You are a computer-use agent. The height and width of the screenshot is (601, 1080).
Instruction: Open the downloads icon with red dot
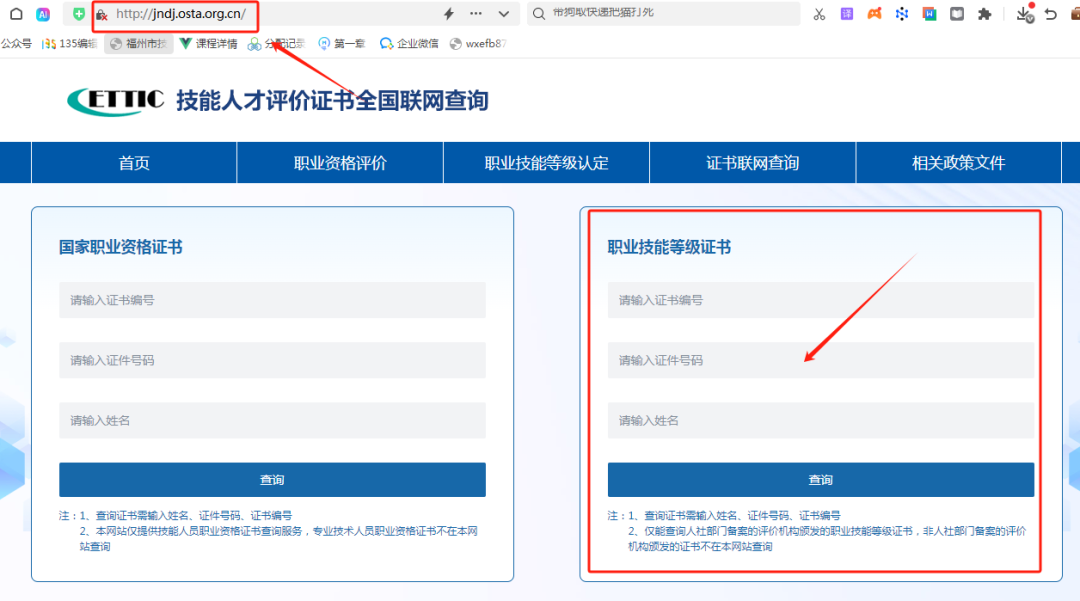pyautogui.click(x=1024, y=14)
